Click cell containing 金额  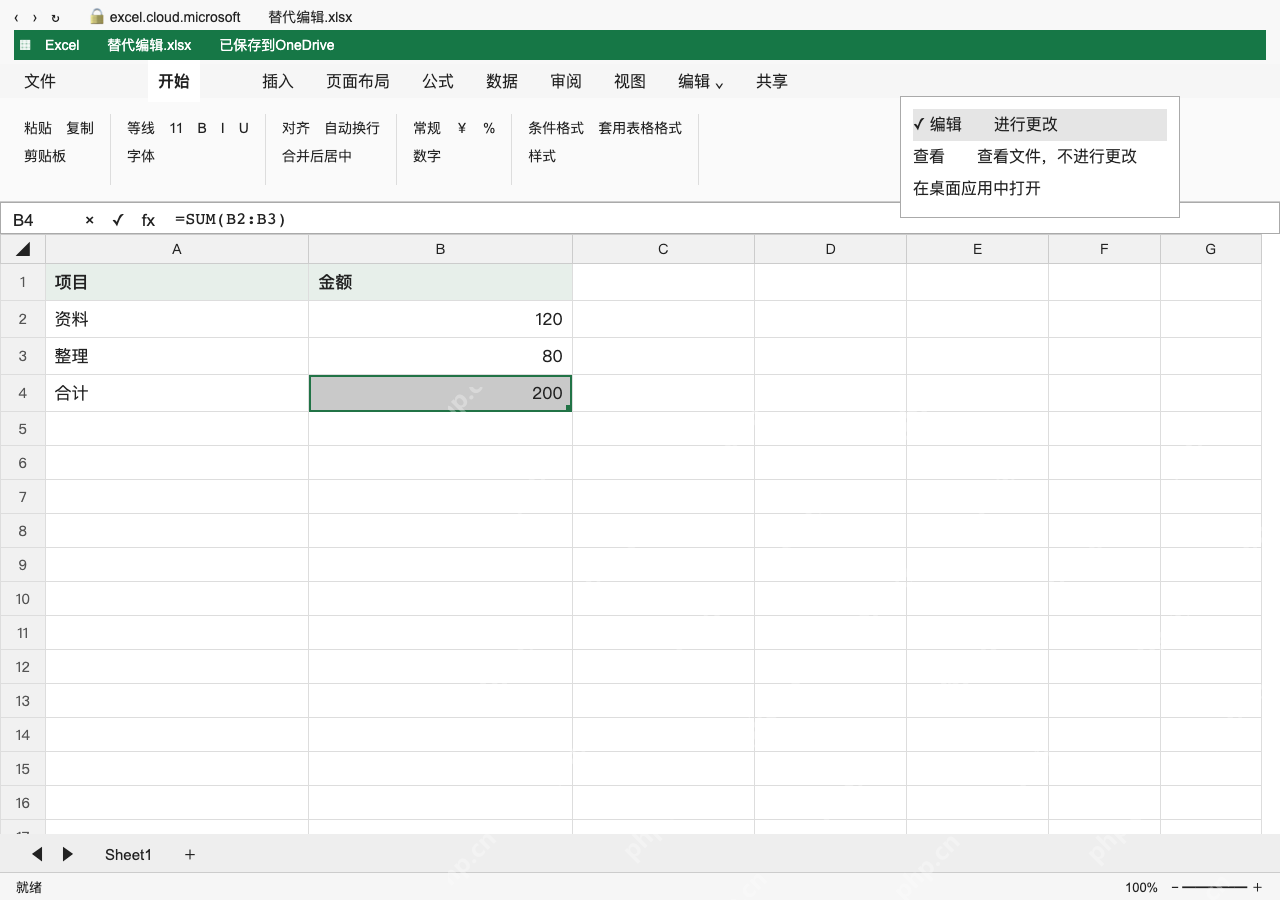440,282
